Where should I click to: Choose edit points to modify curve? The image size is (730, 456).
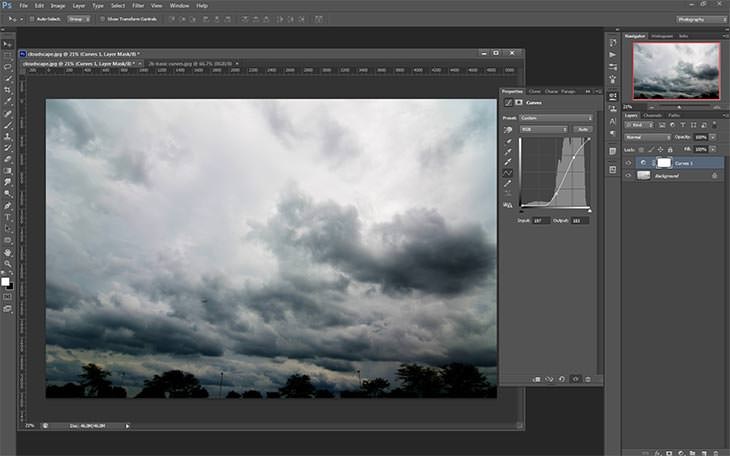508,173
